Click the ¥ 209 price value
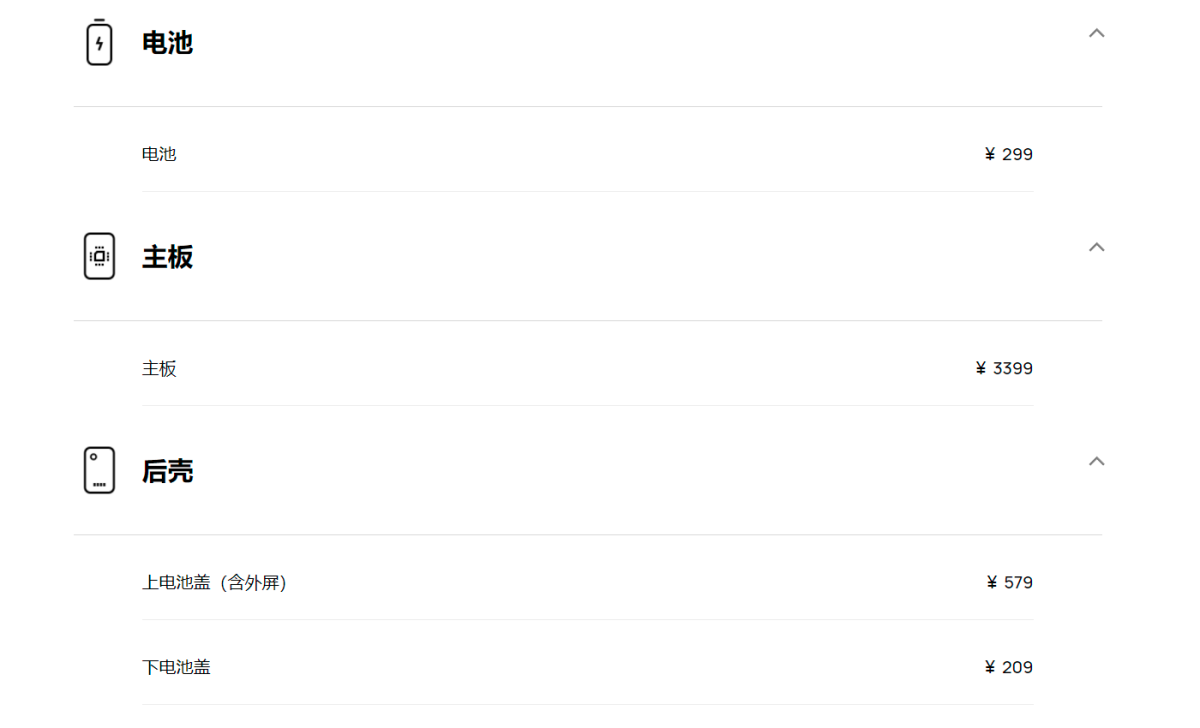The height and width of the screenshot is (728, 1200). (1009, 667)
